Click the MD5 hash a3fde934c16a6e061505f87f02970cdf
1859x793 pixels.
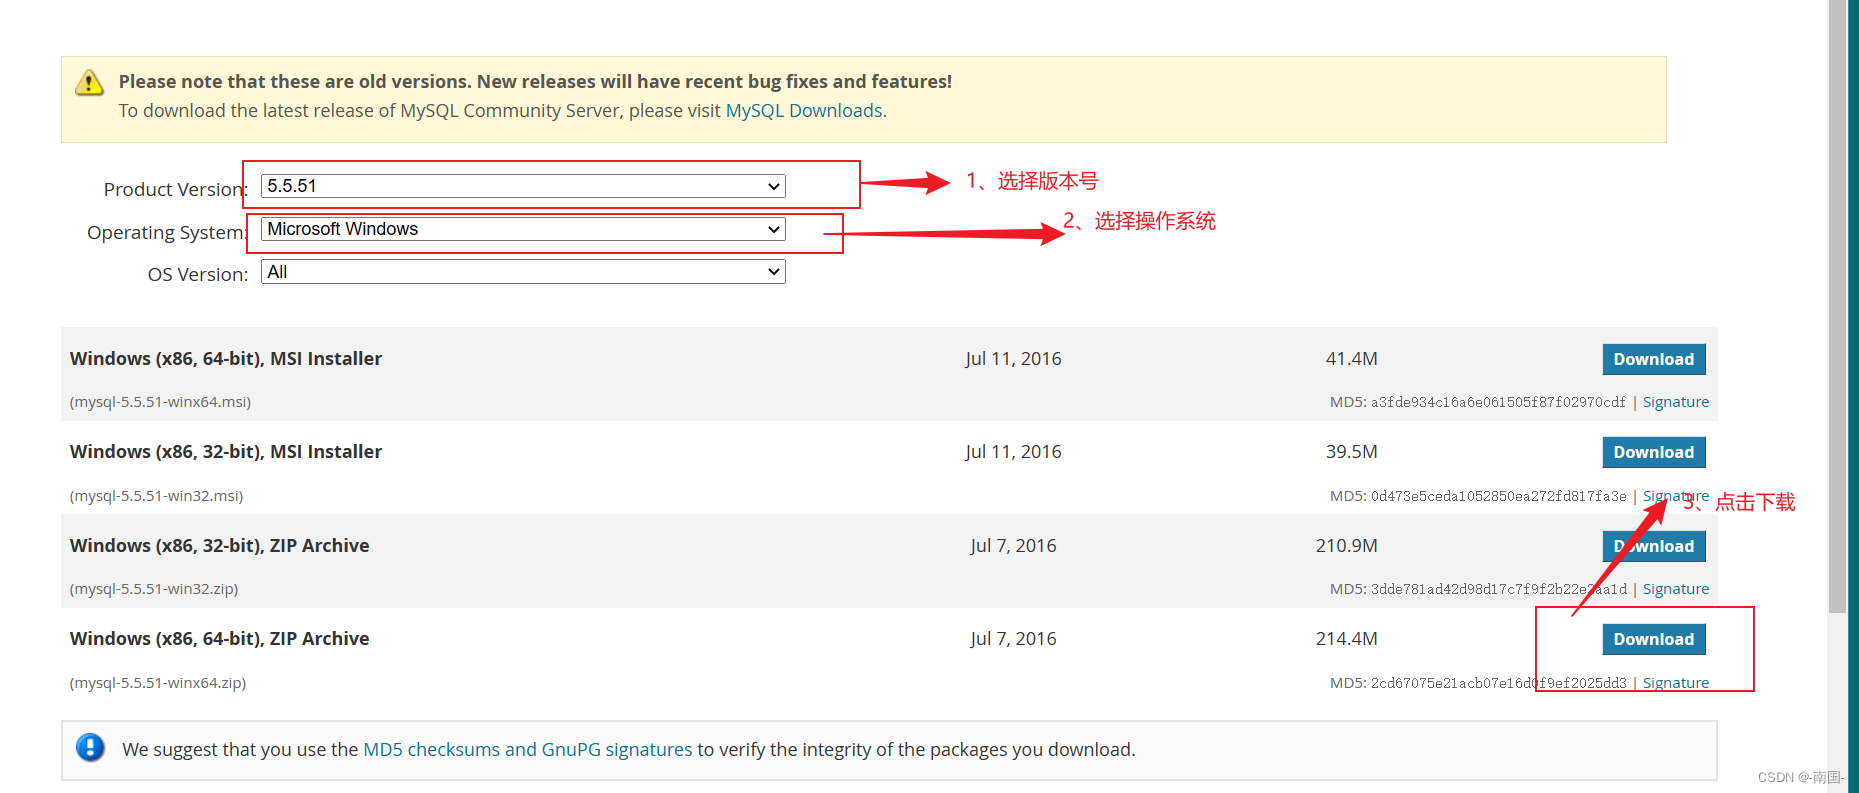pyautogui.click(x=1498, y=402)
